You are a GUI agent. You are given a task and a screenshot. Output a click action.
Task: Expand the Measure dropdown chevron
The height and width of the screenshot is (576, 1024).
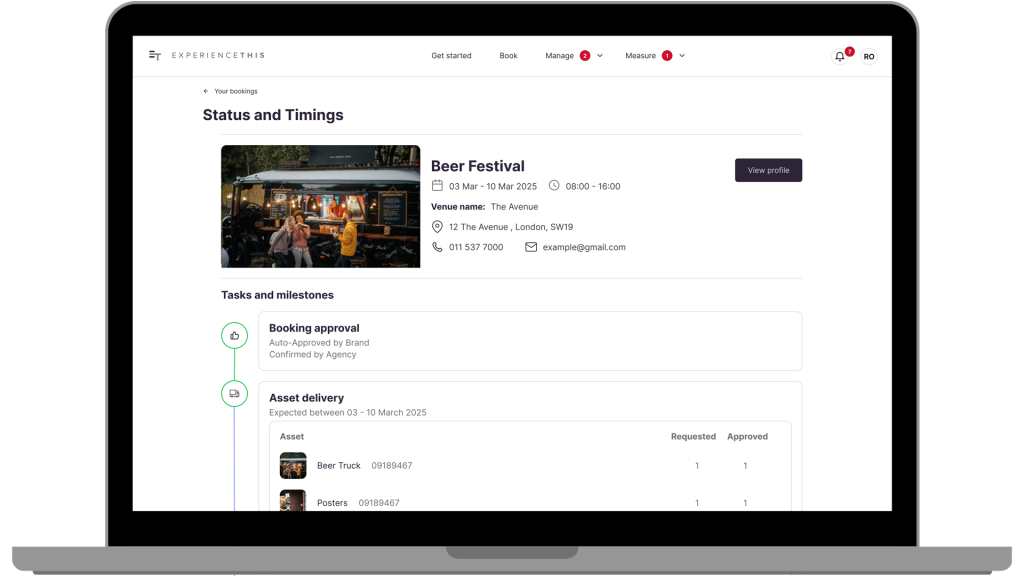point(682,56)
